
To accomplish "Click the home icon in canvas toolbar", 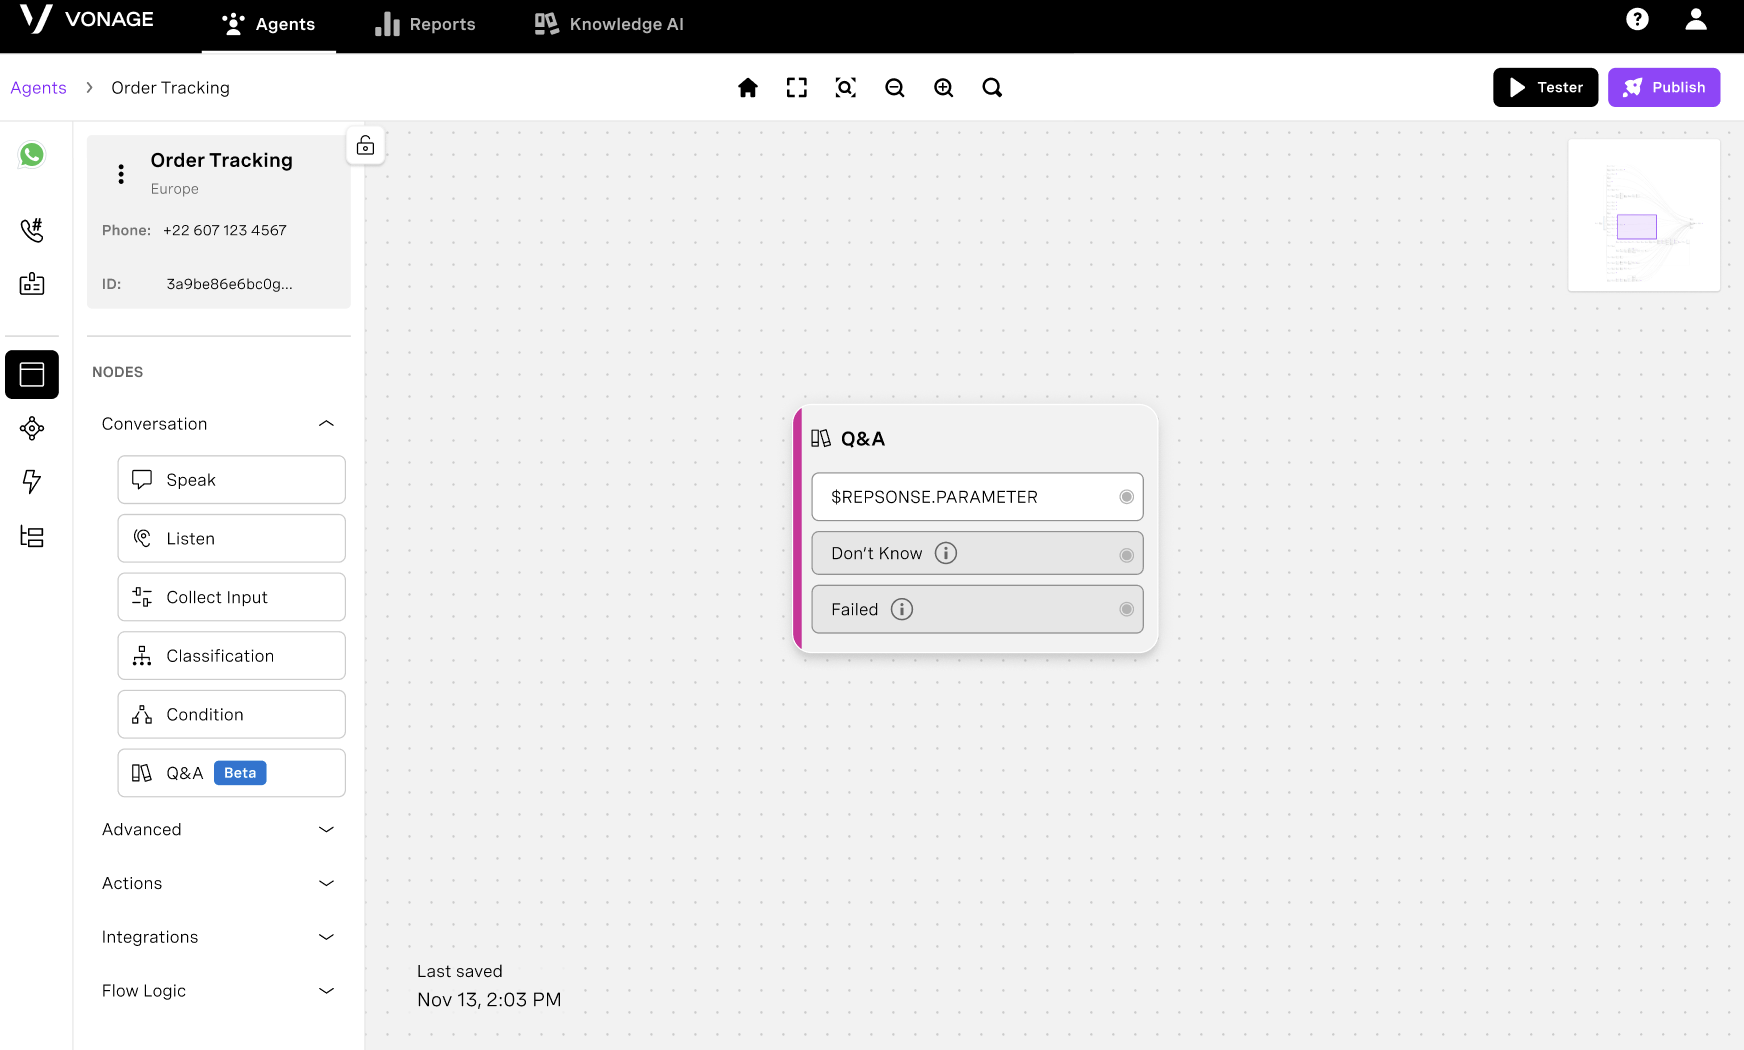I will [747, 88].
